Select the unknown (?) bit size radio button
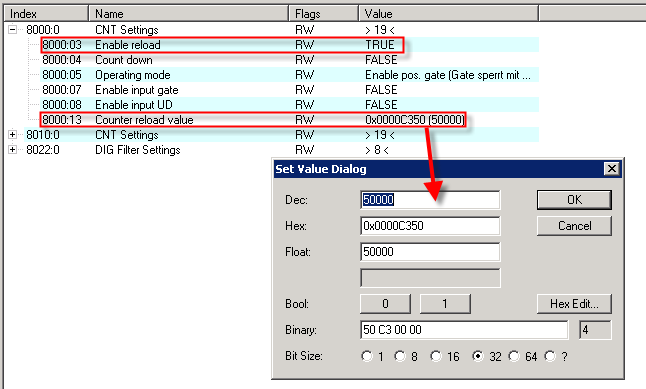This screenshot has width=646, height=389. [x=550, y=356]
